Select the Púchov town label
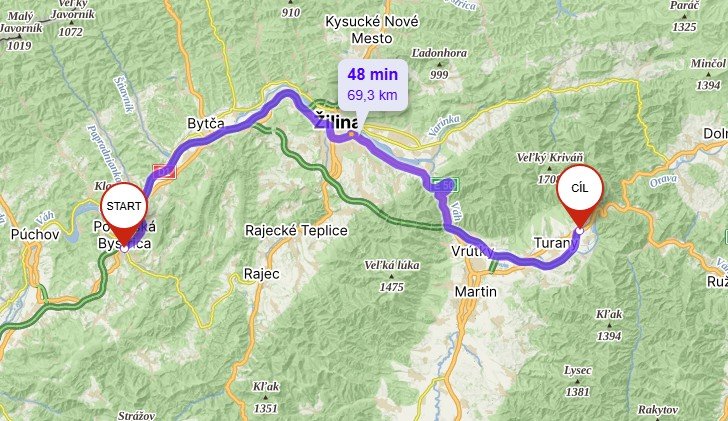The height and width of the screenshot is (421, 728). pos(35,234)
